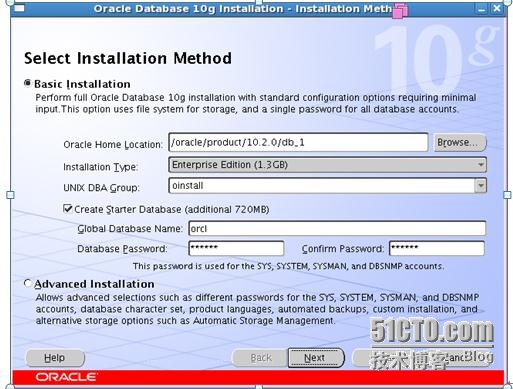
Task: Select the Advanced Installation radio button
Action: click(28, 283)
